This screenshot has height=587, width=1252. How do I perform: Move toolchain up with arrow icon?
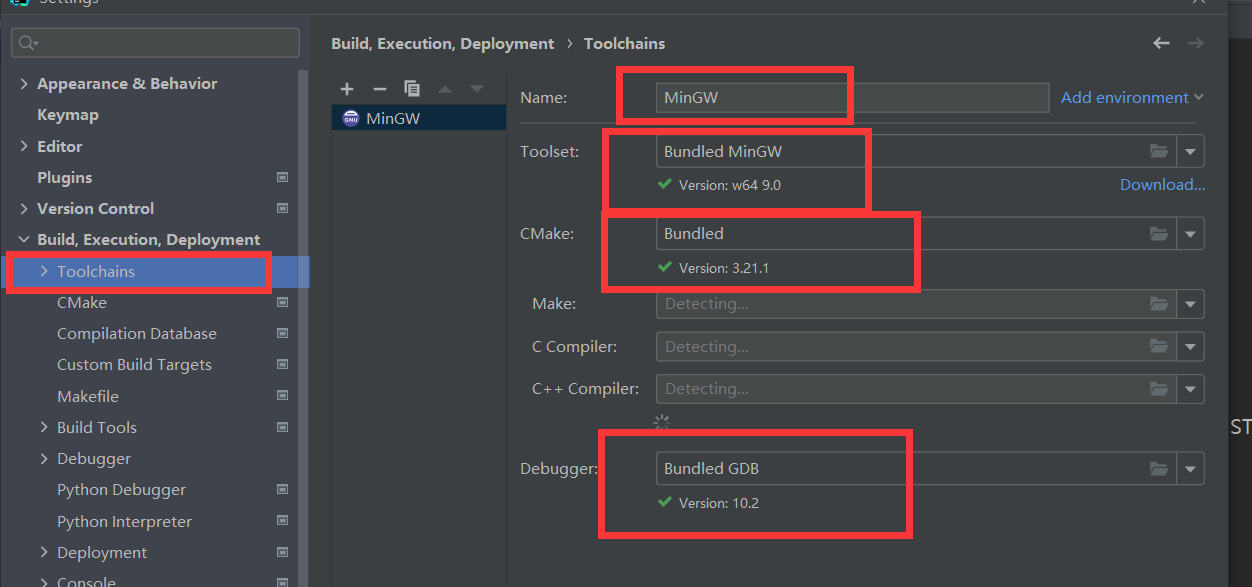pyautogui.click(x=445, y=89)
